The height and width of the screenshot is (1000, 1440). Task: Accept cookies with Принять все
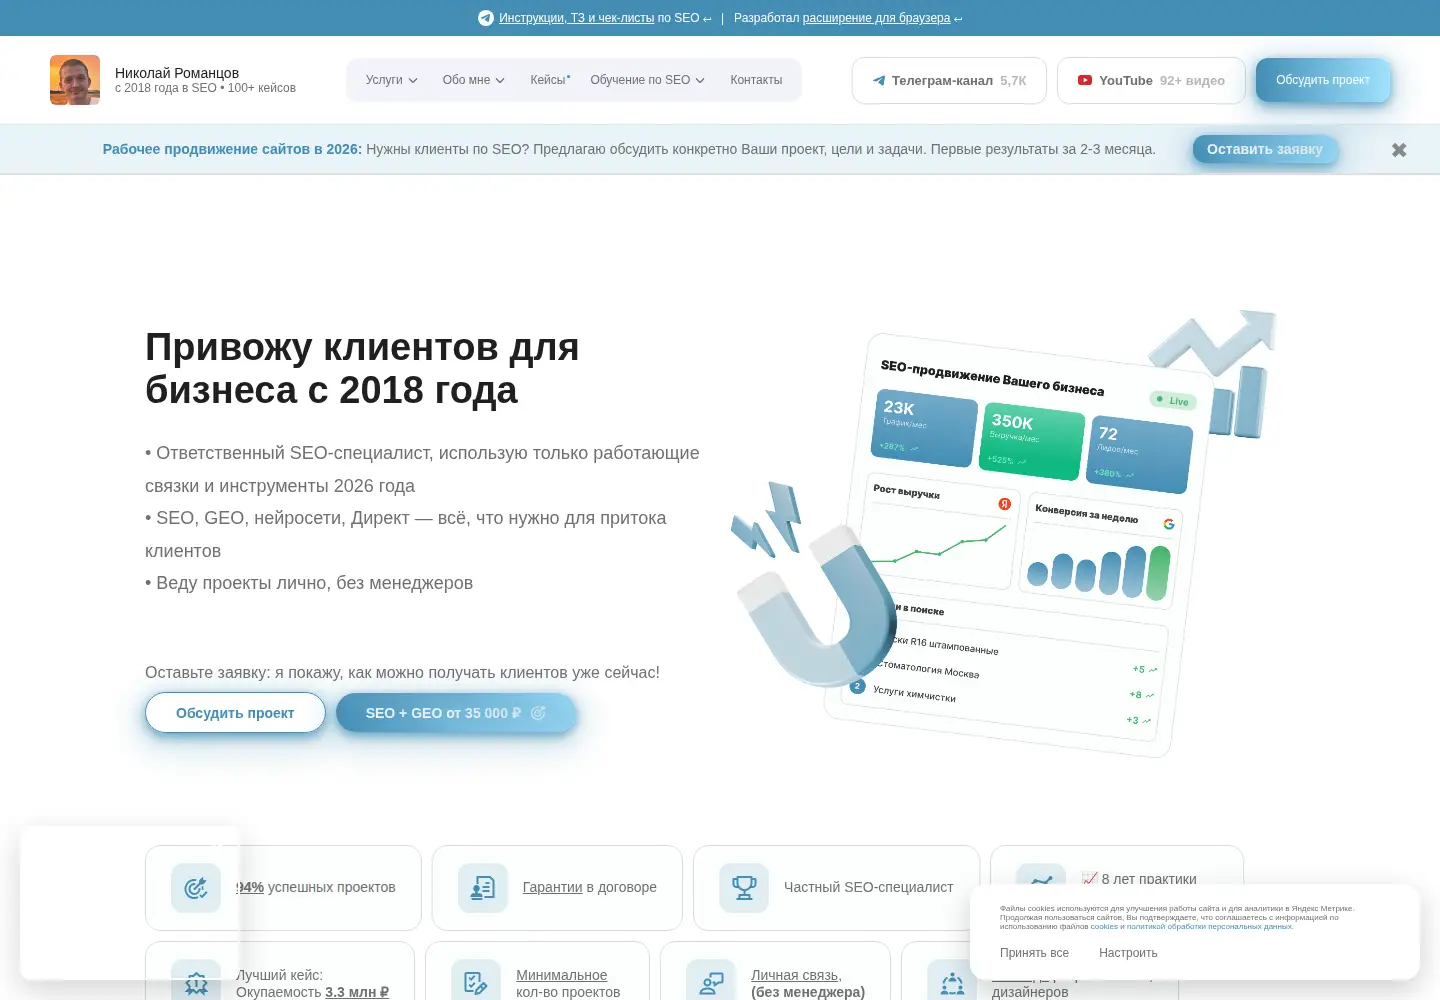(x=1034, y=953)
